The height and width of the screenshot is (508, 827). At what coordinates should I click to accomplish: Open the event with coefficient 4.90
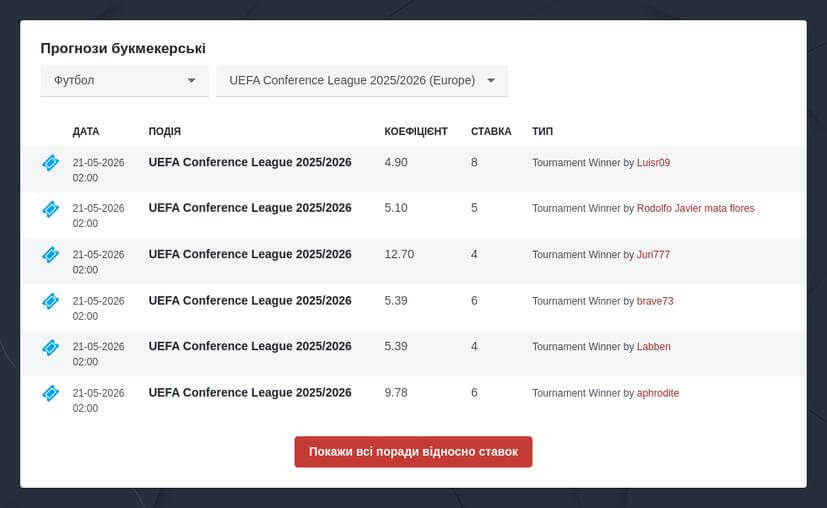(x=250, y=162)
